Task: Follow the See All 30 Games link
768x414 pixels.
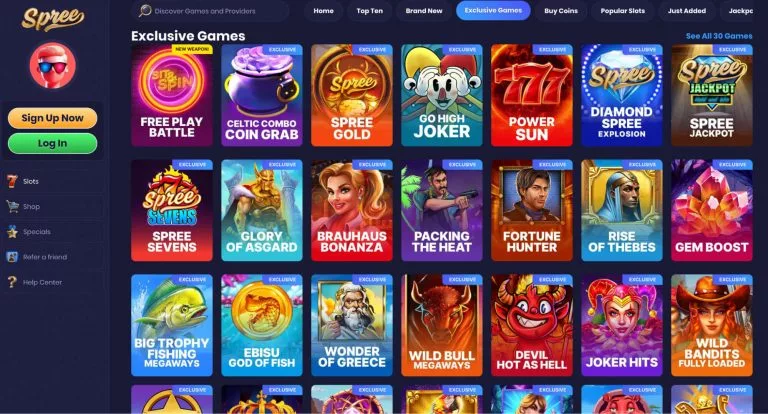Action: 719,36
